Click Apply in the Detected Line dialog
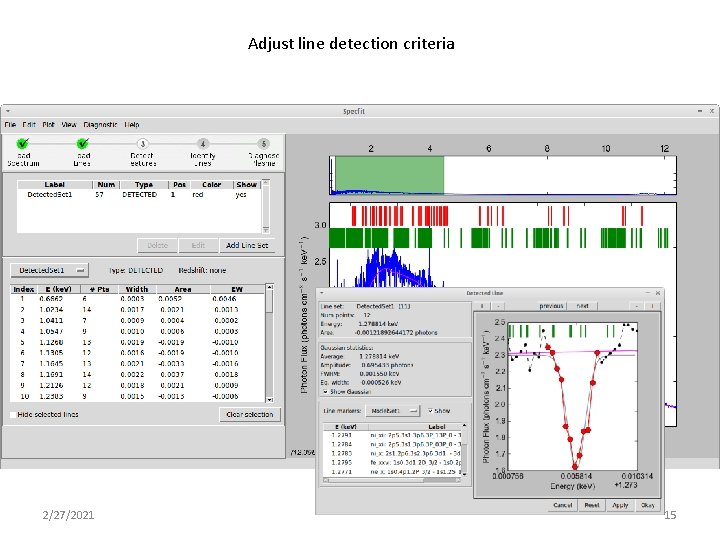 click(620, 505)
